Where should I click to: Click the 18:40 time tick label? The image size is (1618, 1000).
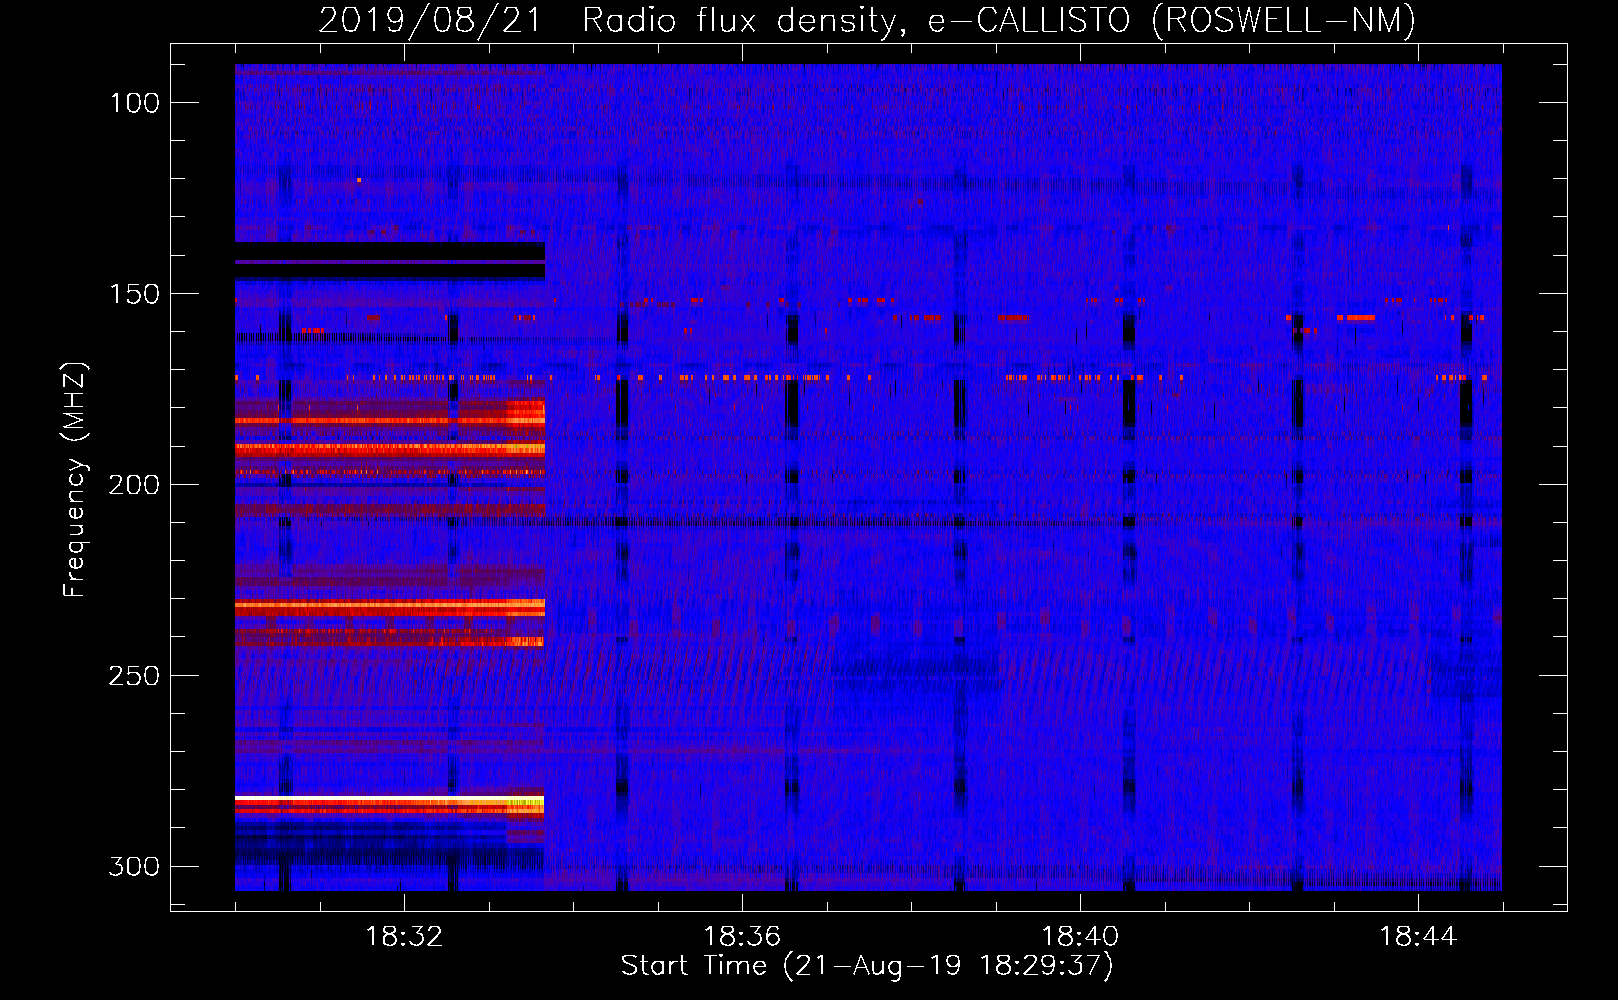pos(1080,937)
